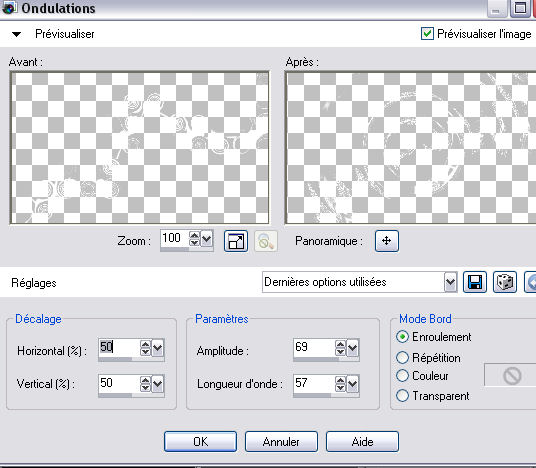The image size is (536, 468).
Task: Click the disabled color swatch box
Action: (511, 375)
